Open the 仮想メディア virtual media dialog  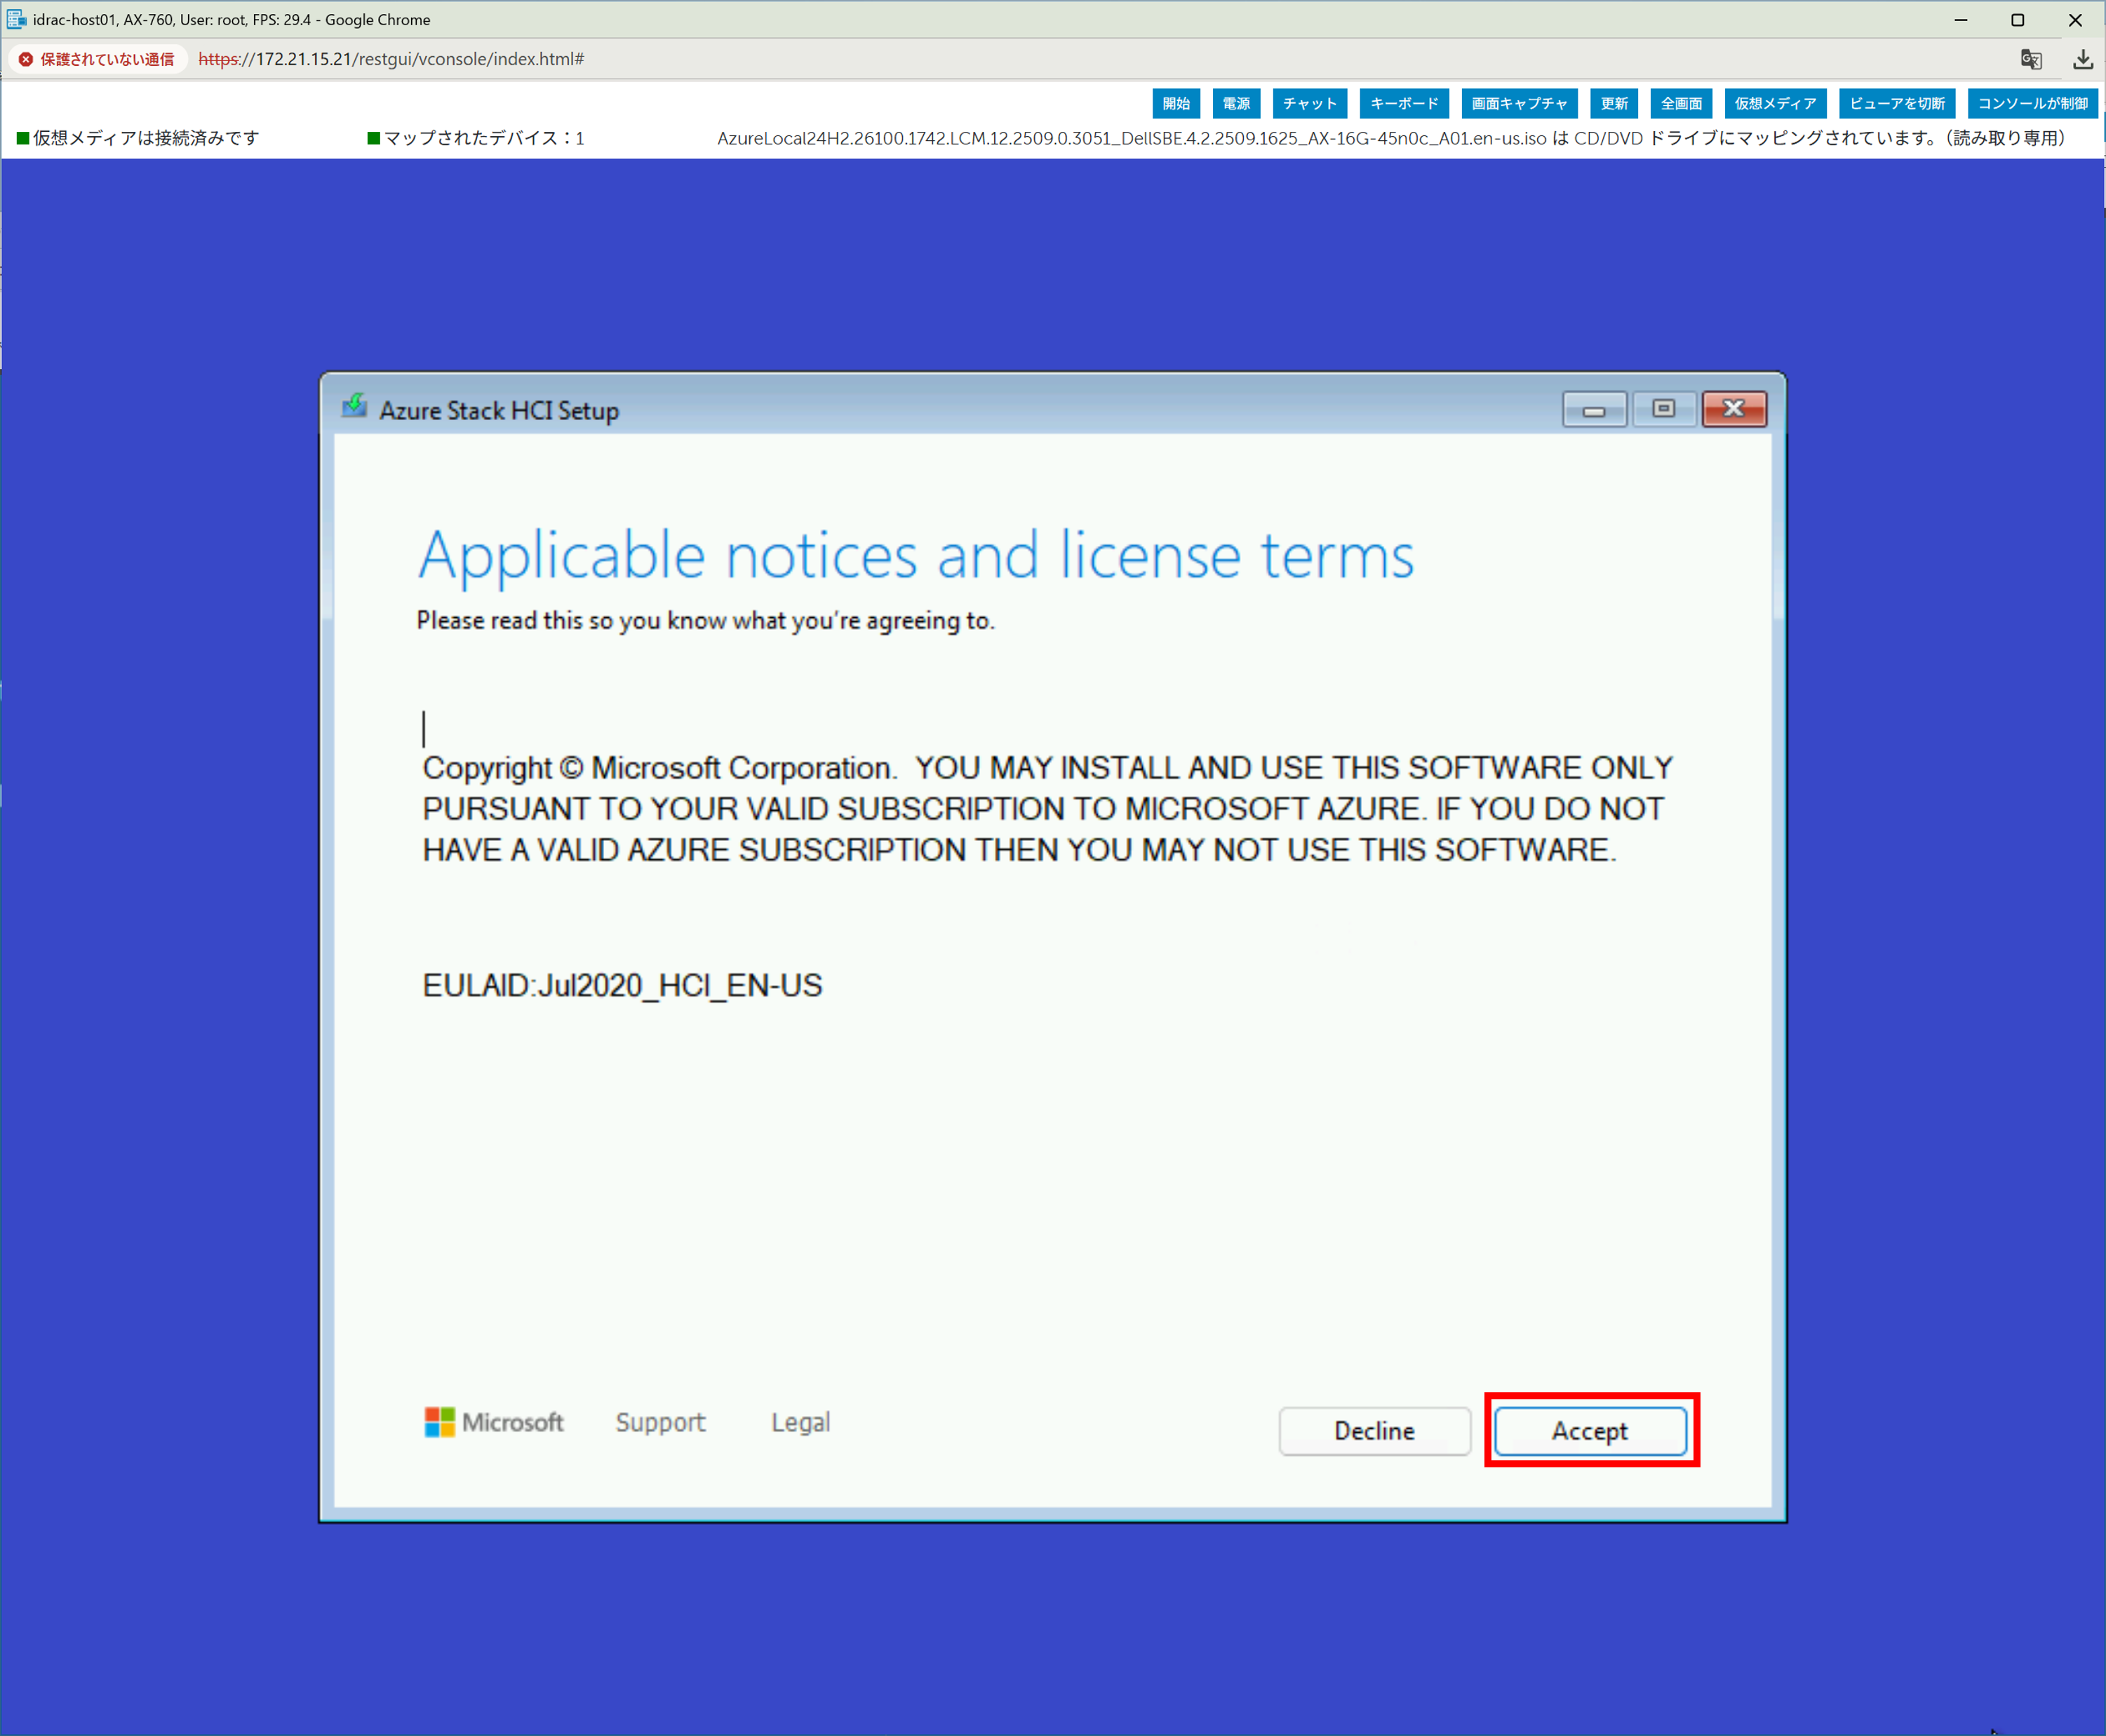point(1775,103)
